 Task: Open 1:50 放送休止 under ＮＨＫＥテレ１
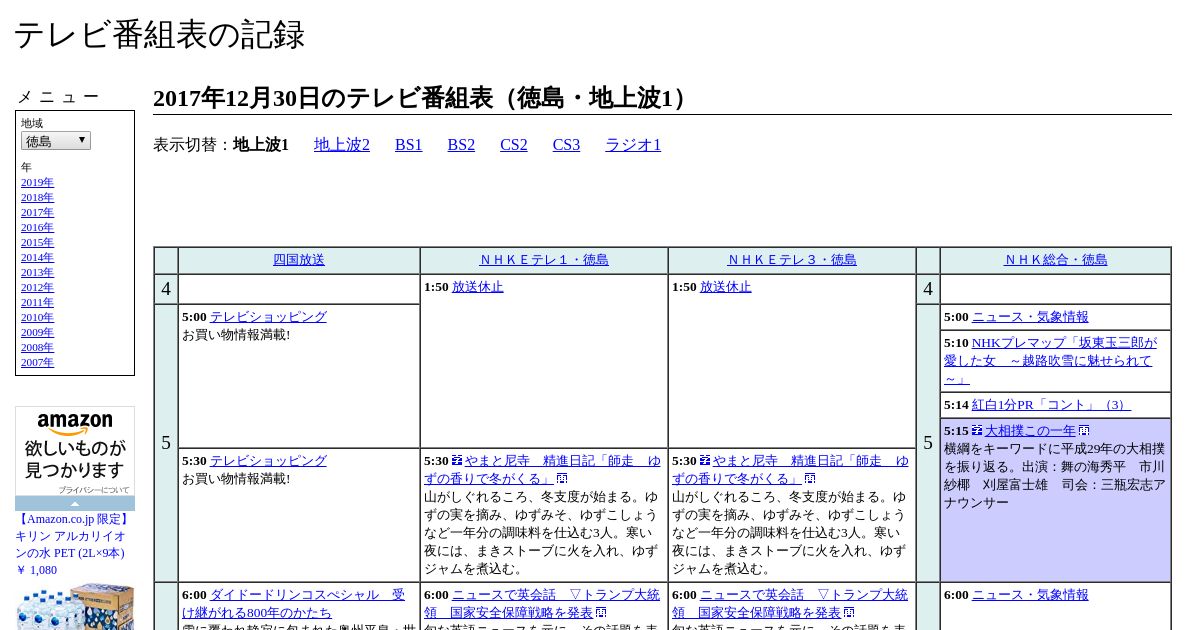coord(478,287)
